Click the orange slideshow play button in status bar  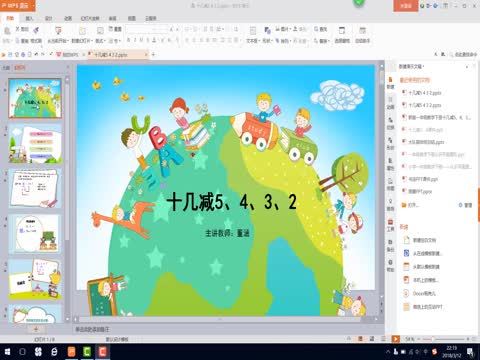[x=395, y=339]
